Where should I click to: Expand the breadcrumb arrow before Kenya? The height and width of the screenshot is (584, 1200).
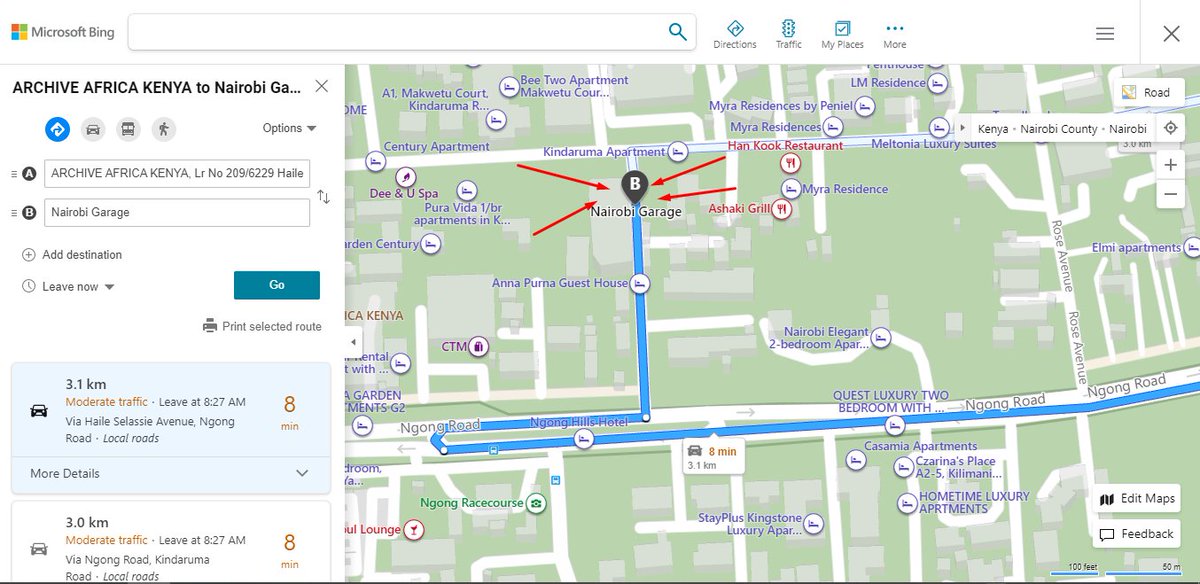(x=962, y=129)
